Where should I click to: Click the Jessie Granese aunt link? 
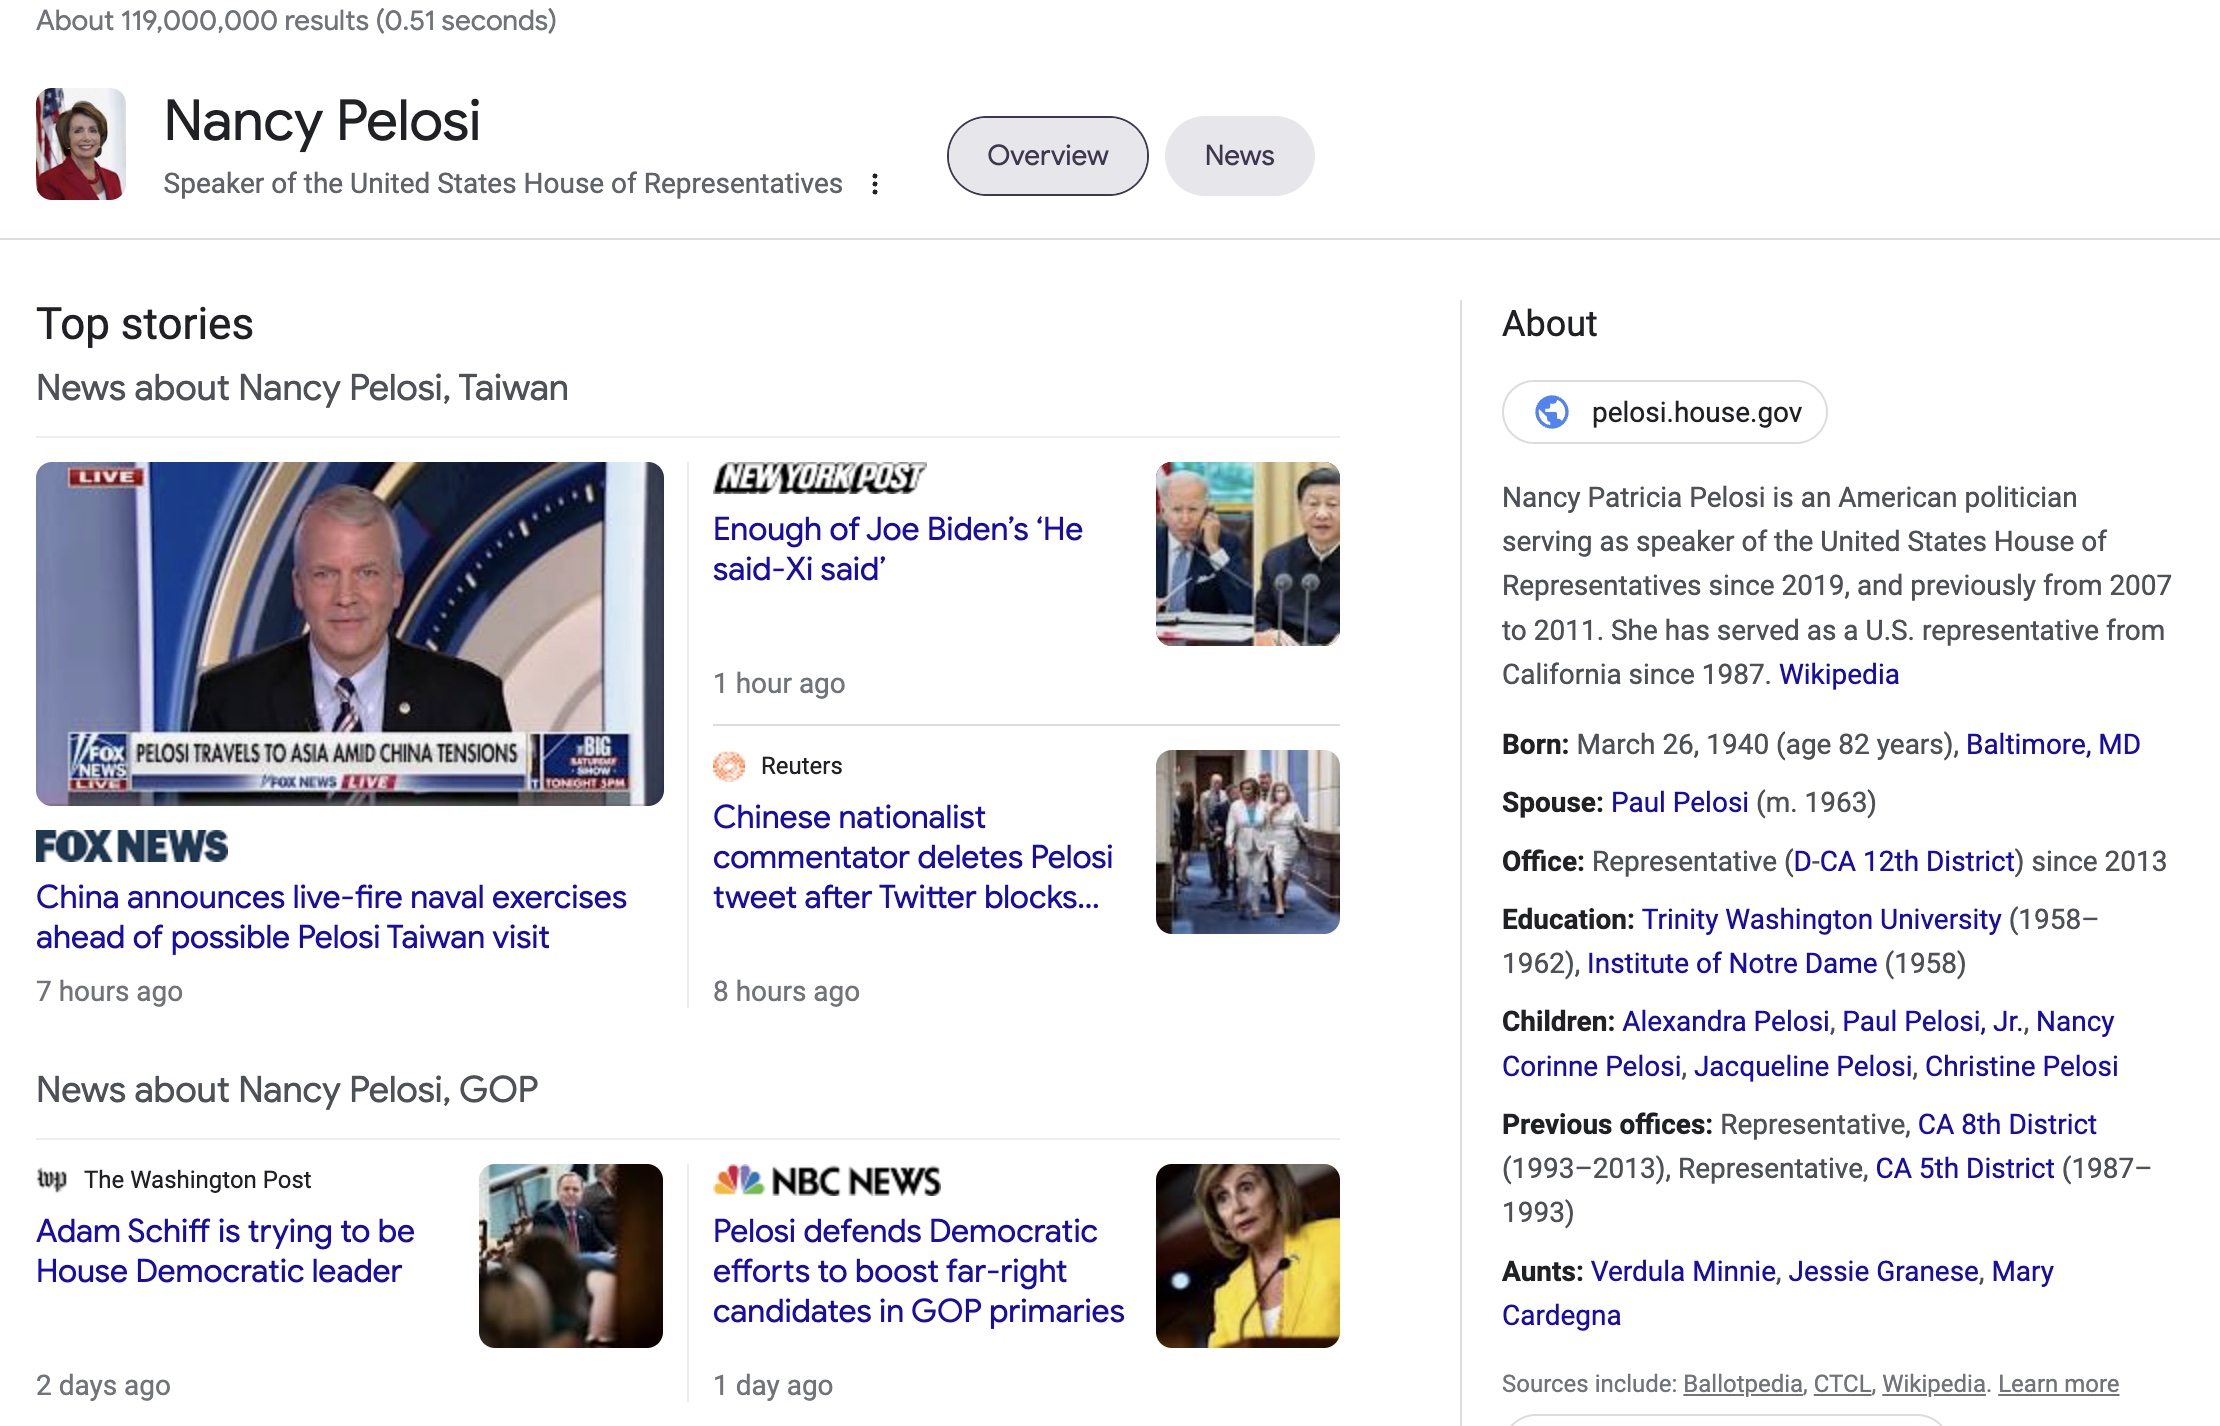click(x=1883, y=1272)
